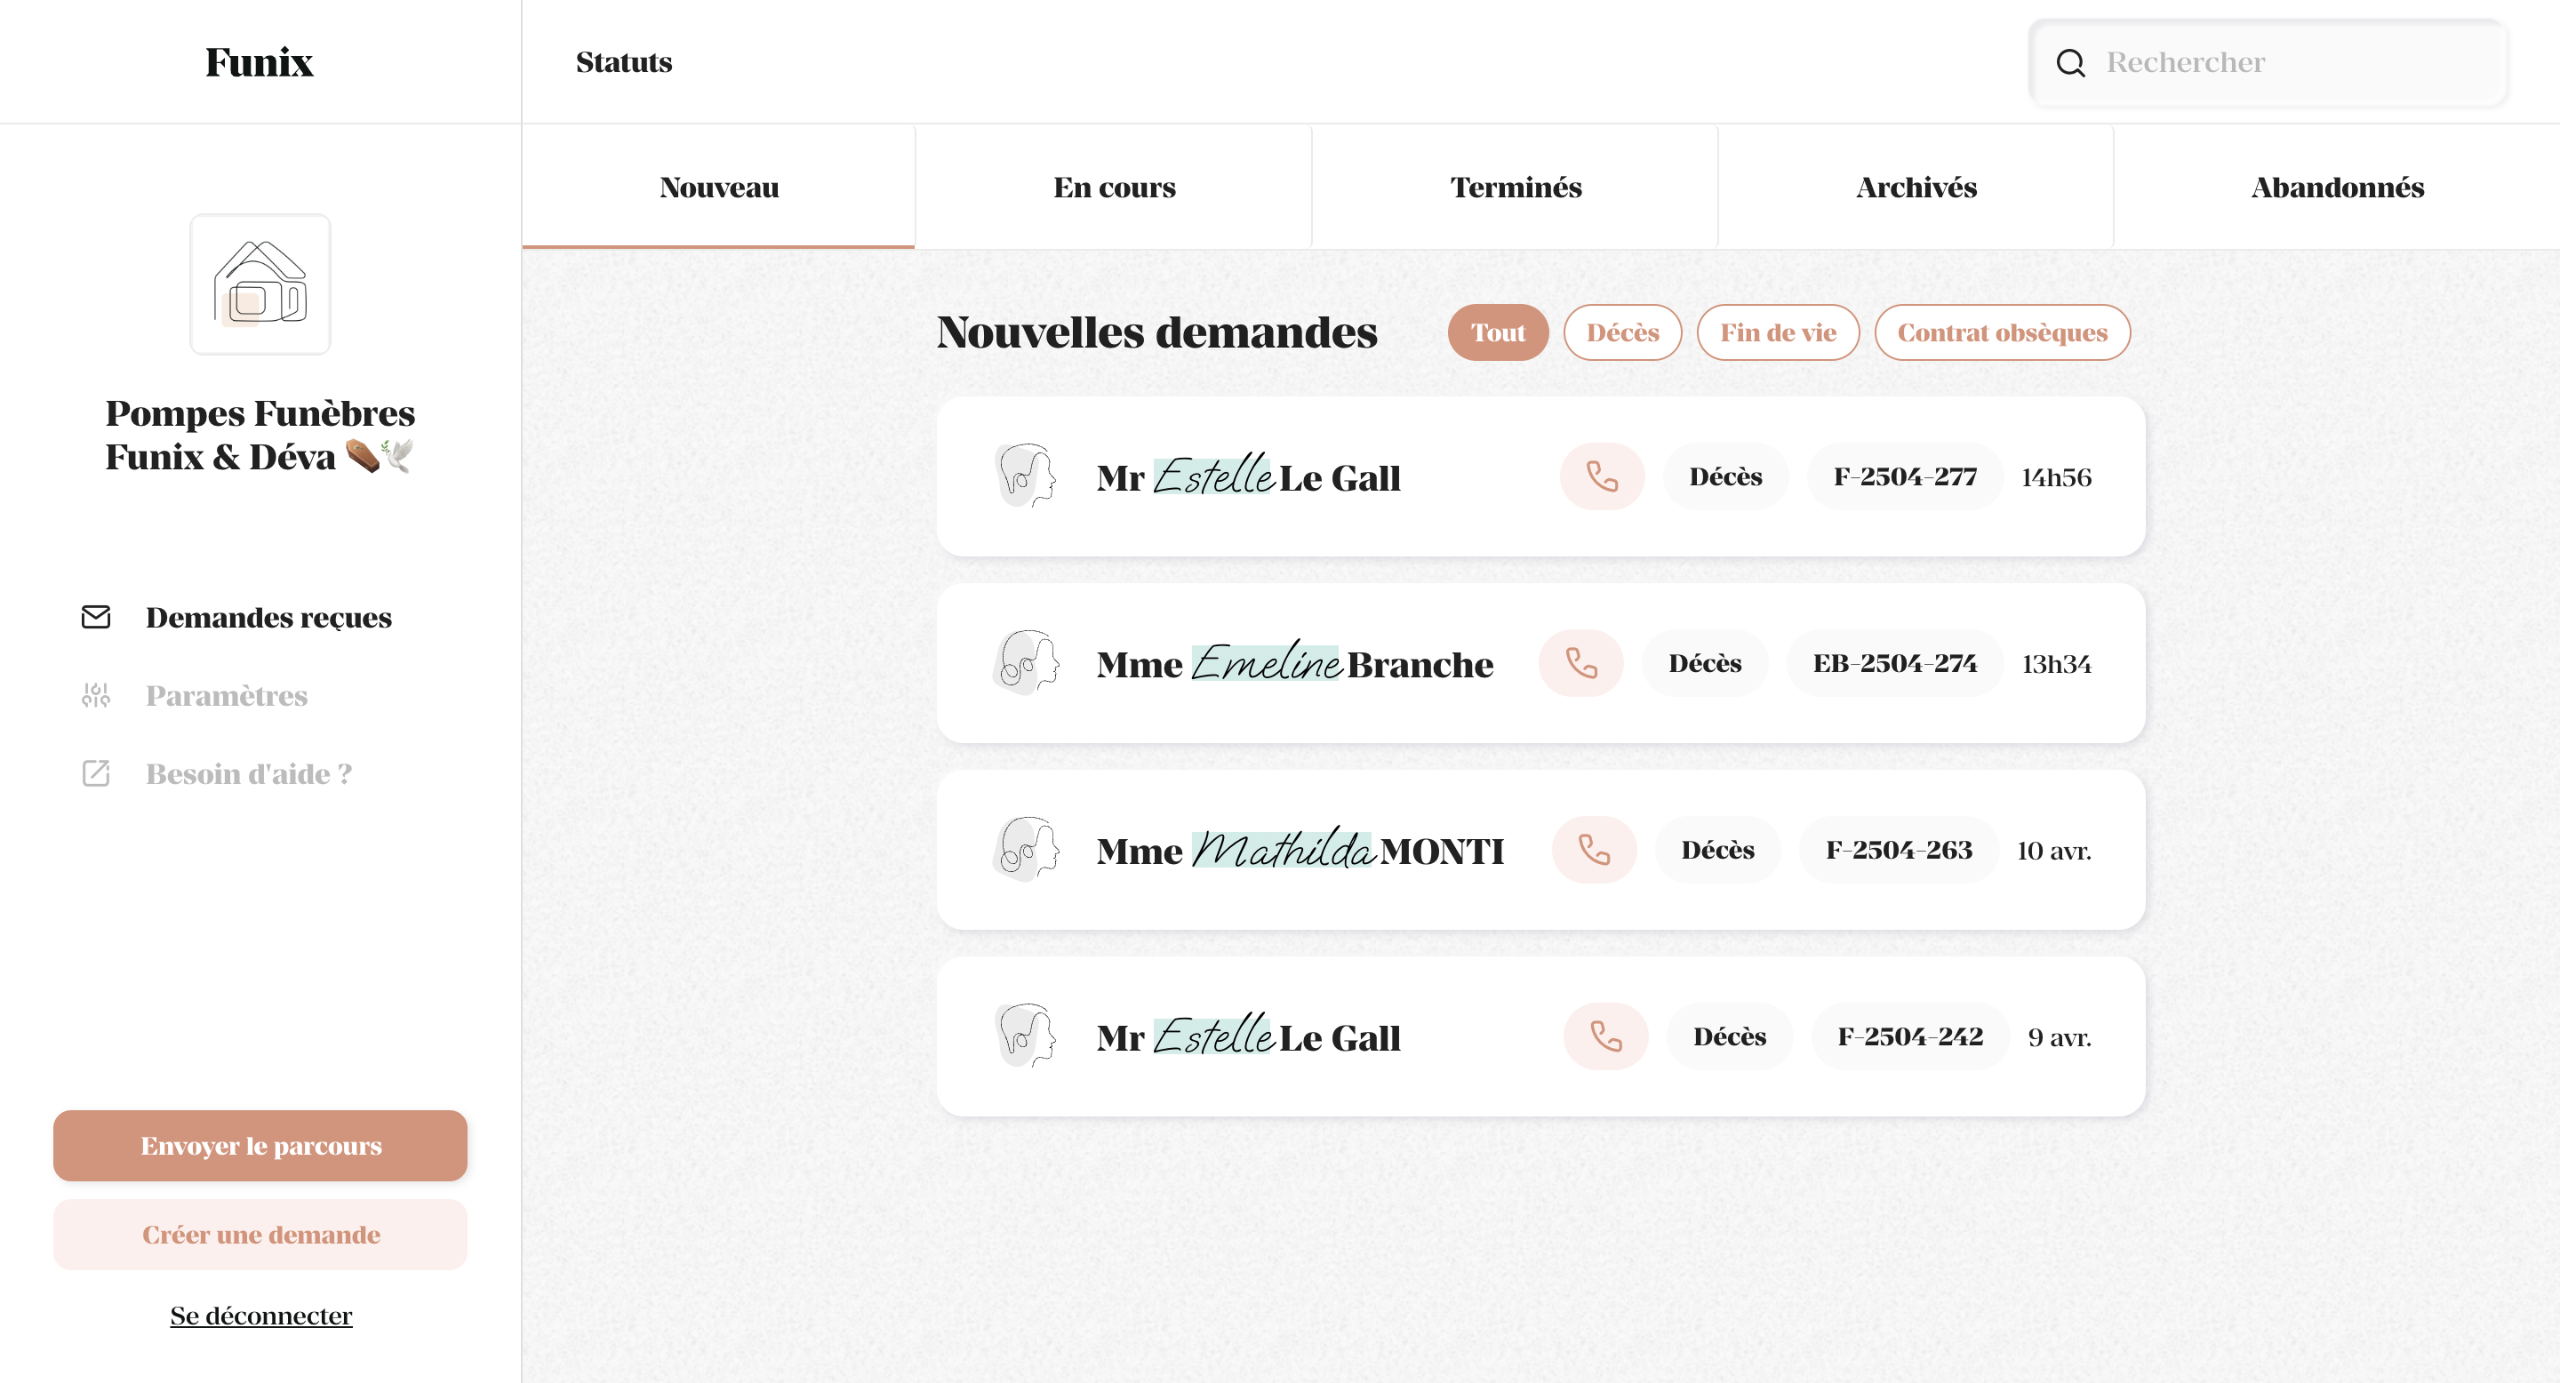Open the Archivés tab
The width and height of the screenshot is (2560, 1383).
click(x=1916, y=187)
